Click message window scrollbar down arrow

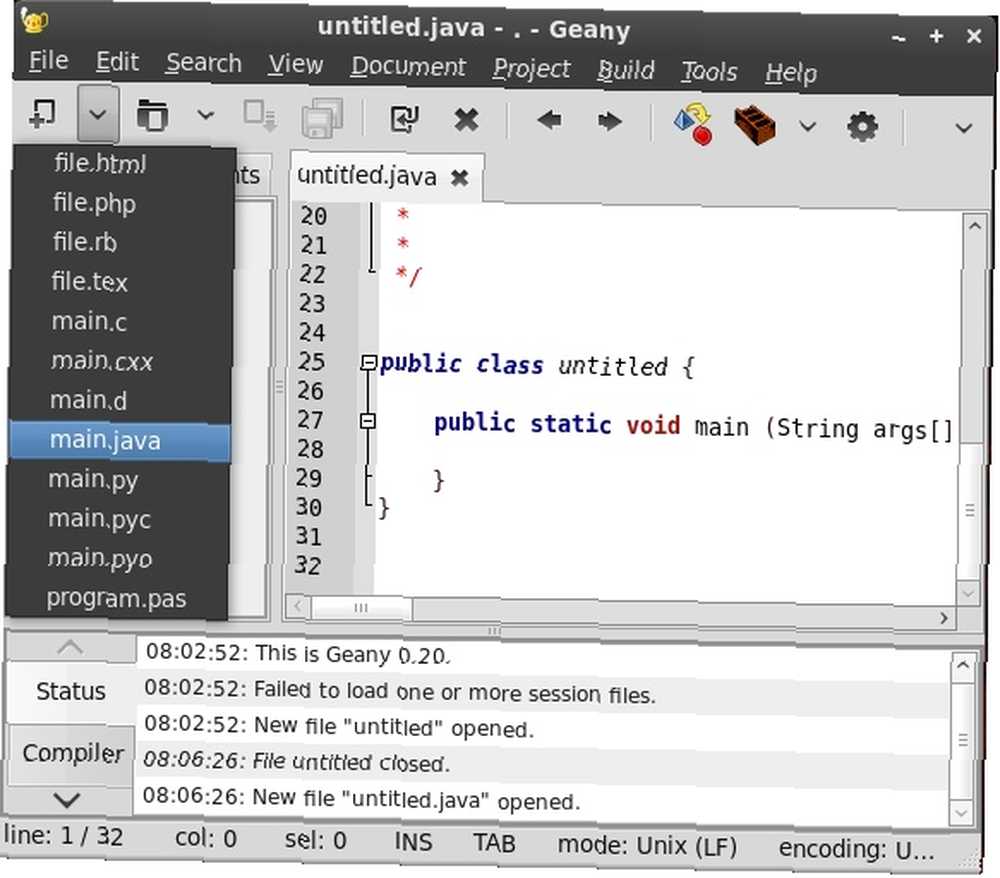tap(960, 812)
